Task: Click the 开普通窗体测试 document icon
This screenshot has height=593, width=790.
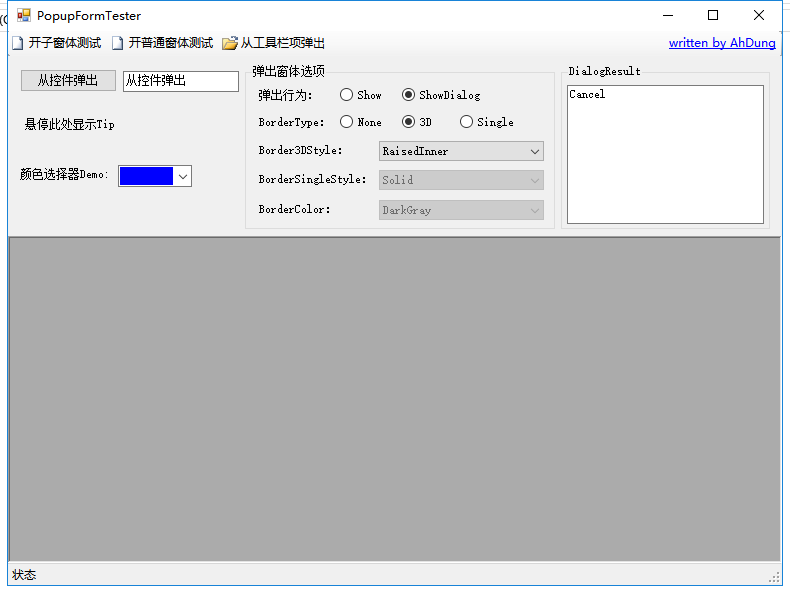Action: click(x=118, y=43)
